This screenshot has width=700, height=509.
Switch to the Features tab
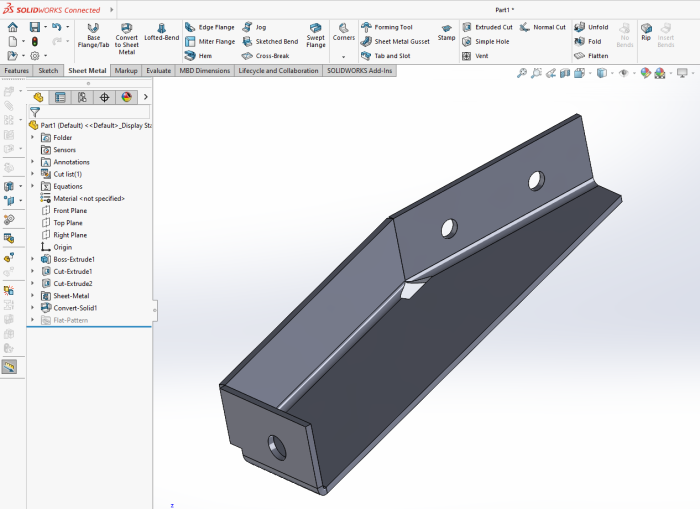point(16,71)
